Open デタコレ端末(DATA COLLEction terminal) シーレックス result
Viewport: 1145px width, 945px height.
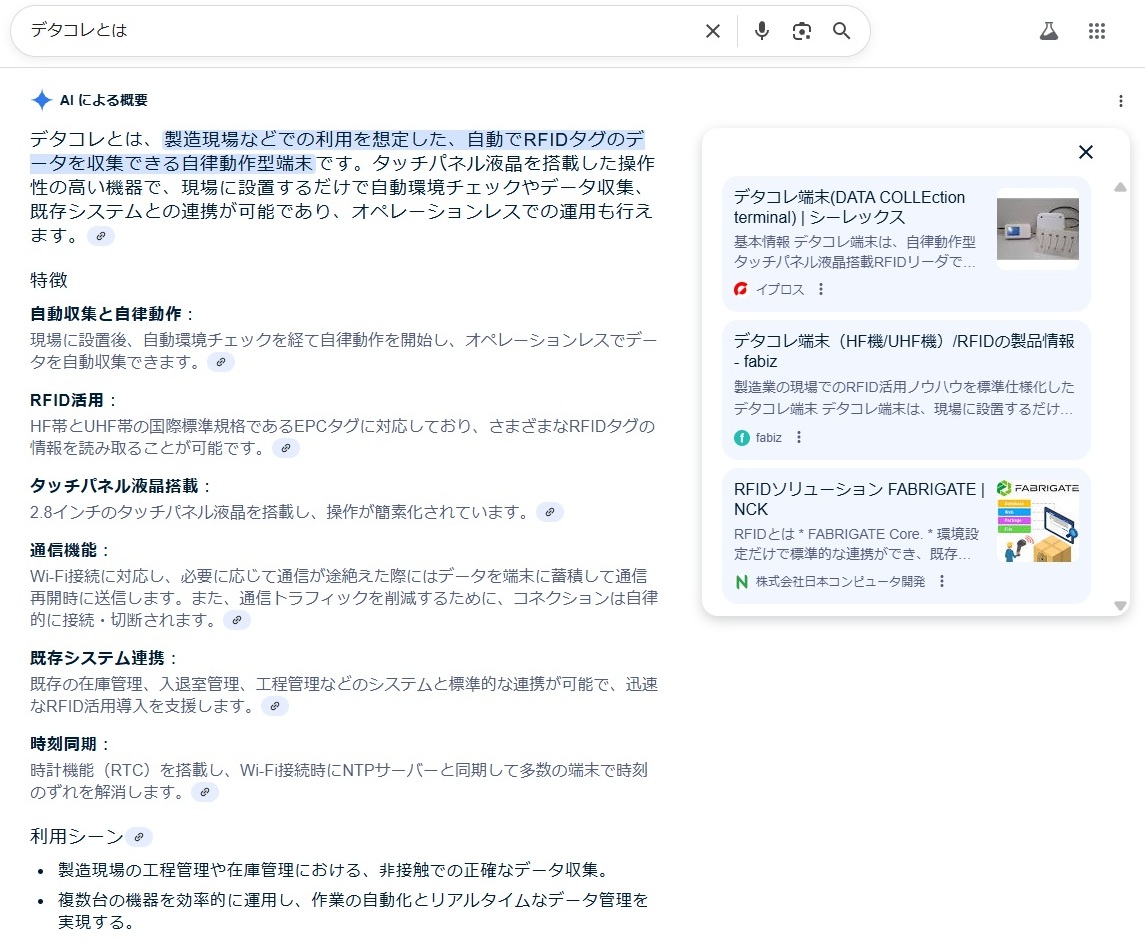pyautogui.click(x=849, y=207)
